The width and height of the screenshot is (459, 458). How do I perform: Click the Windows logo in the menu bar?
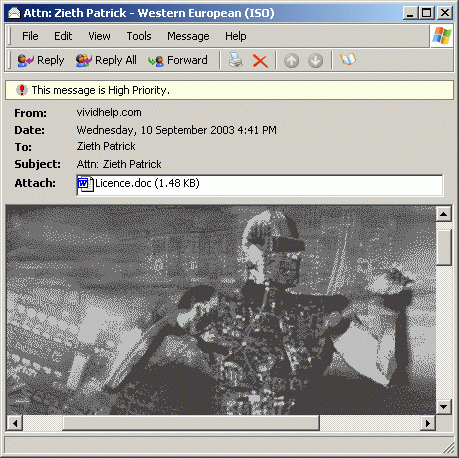442,36
